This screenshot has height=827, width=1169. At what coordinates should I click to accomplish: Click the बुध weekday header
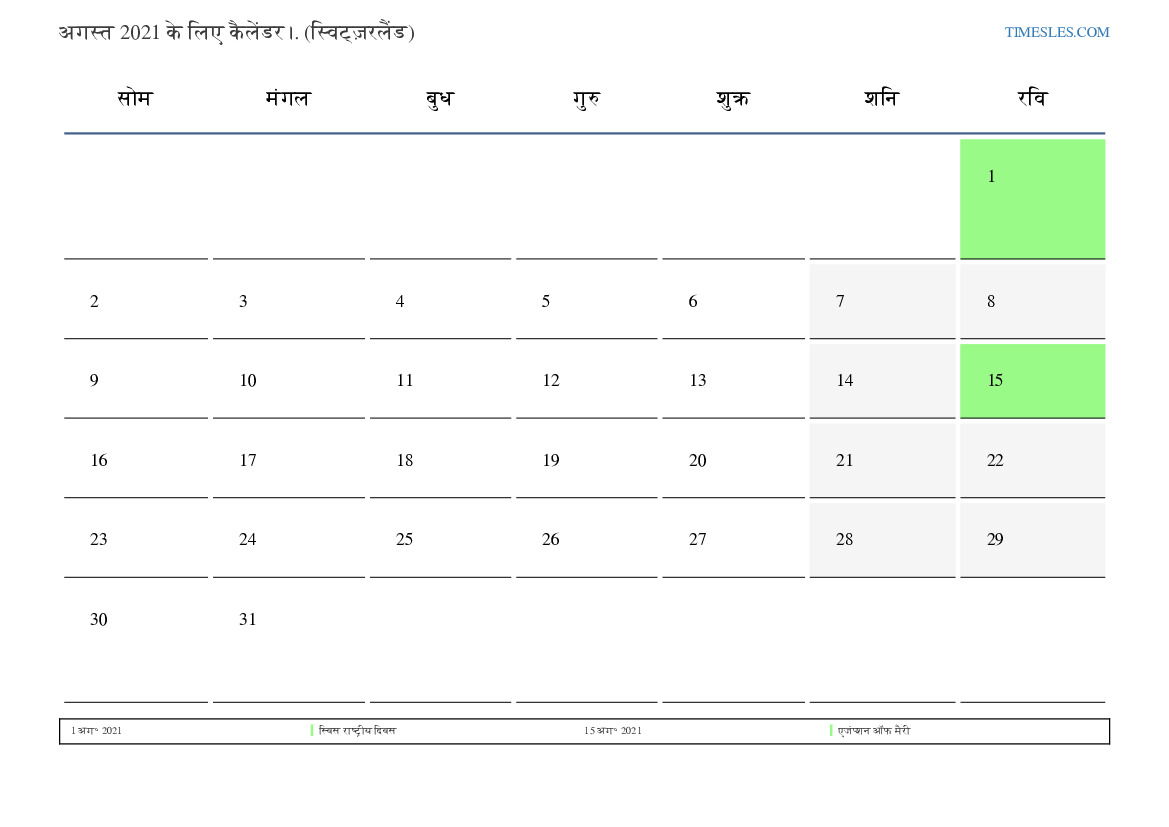tap(439, 98)
